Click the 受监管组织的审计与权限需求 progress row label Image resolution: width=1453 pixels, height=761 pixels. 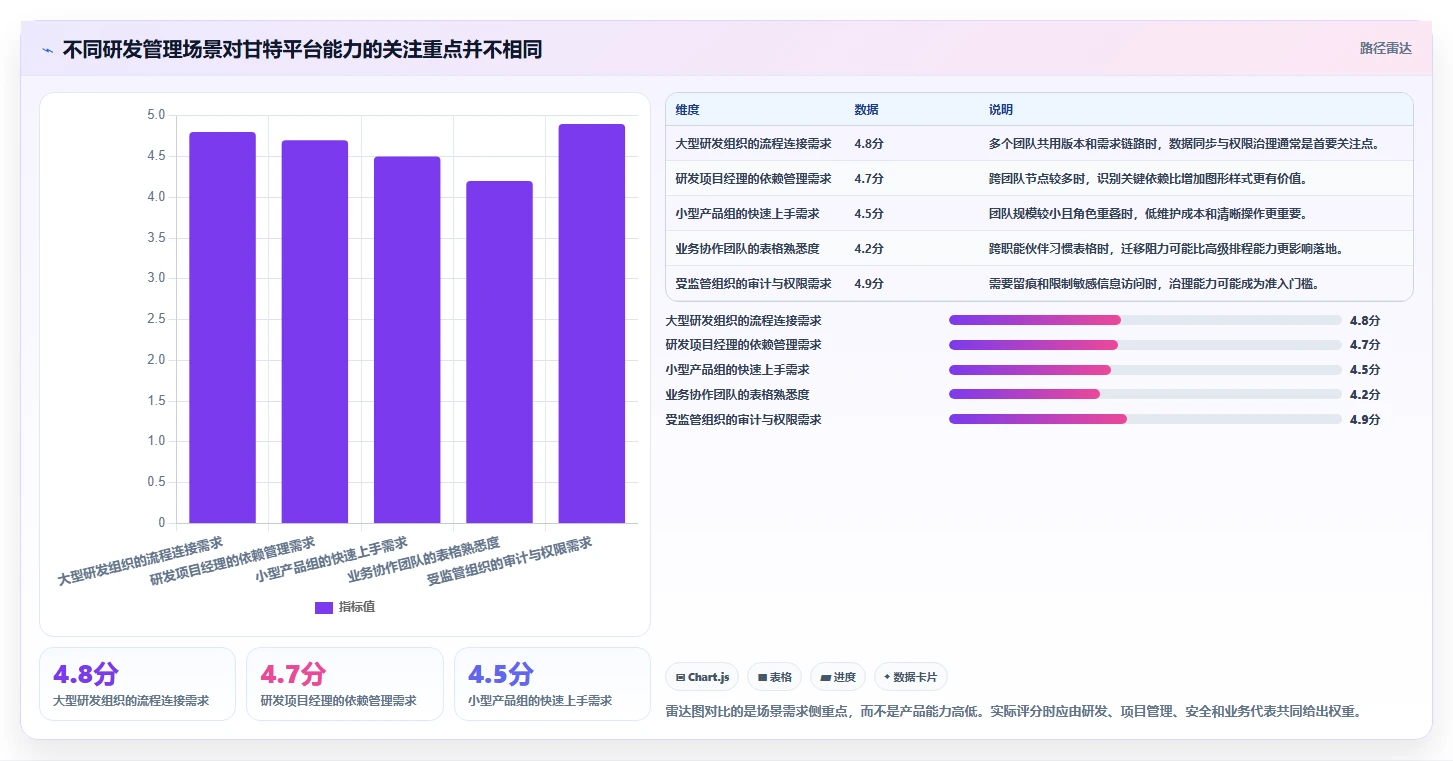pos(744,420)
